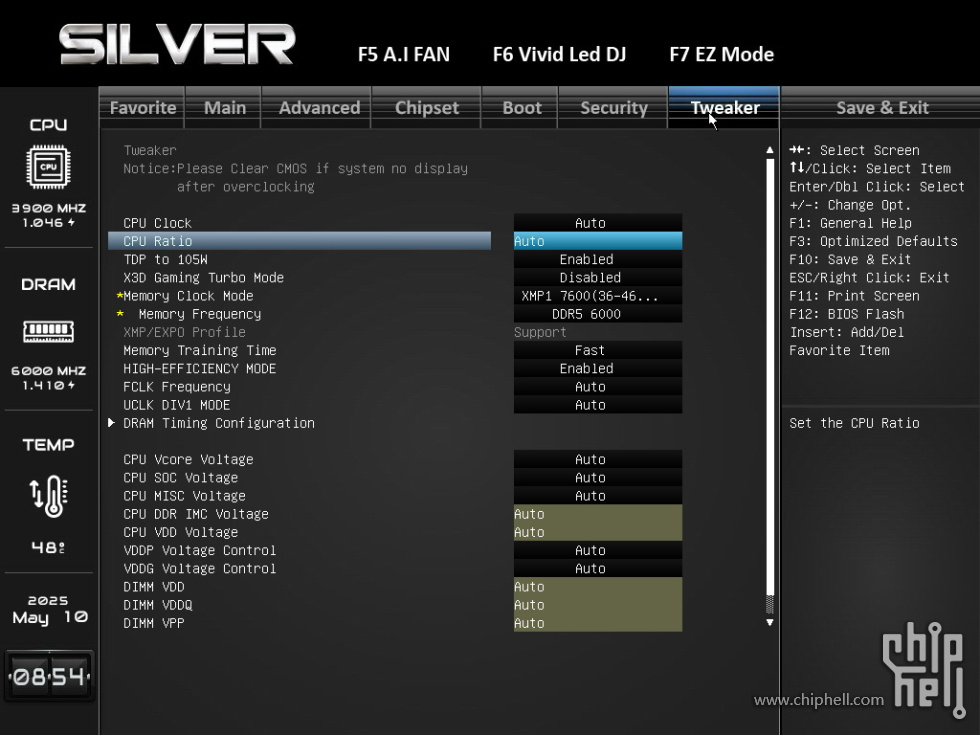Screen dimensions: 980x735
Task: Click the highlighted CPU Ratio Auto field
Action: [x=598, y=241]
